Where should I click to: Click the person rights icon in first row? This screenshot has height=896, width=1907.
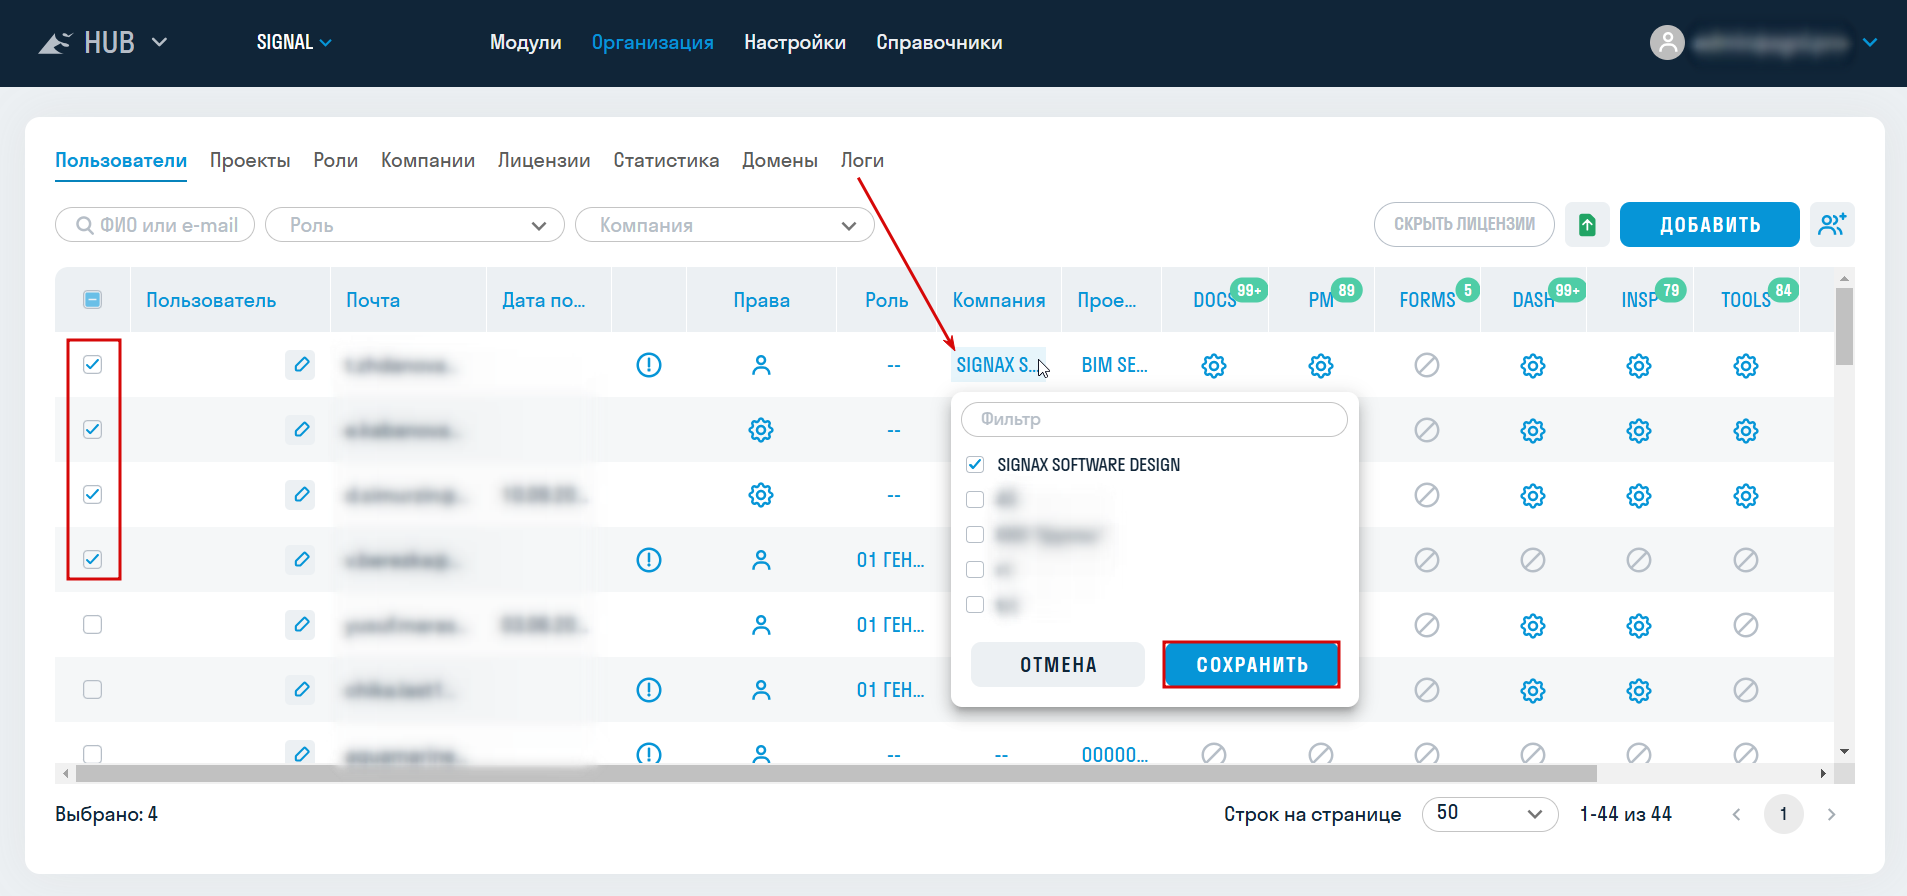(x=761, y=365)
